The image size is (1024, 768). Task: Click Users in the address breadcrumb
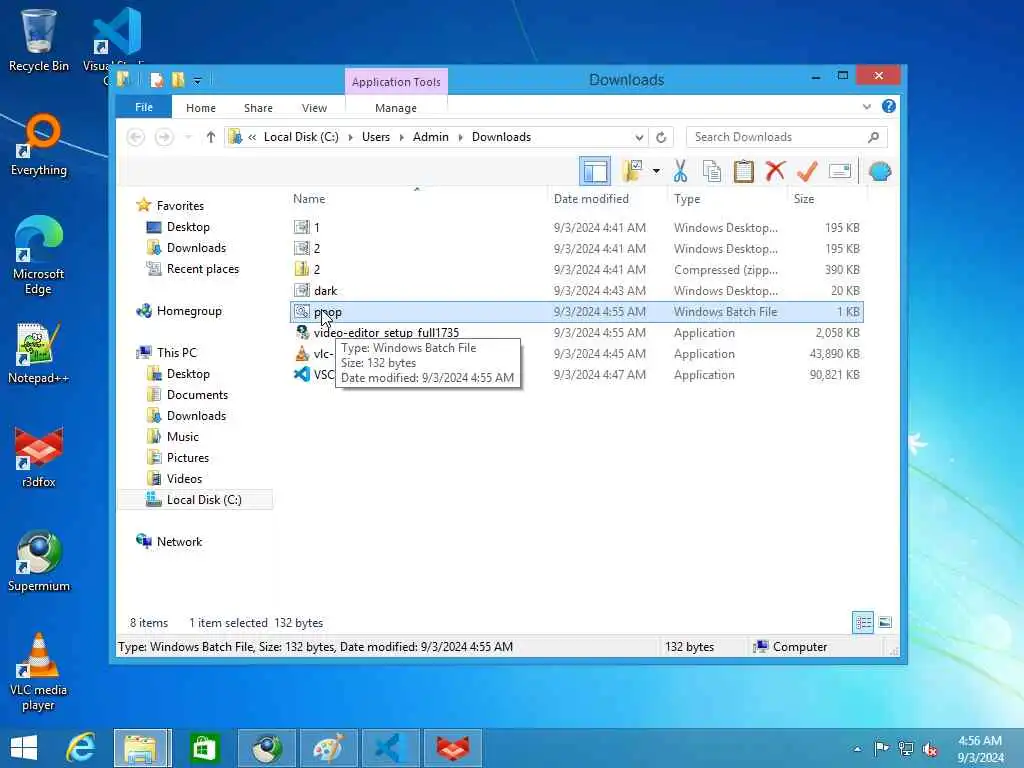coord(376,137)
